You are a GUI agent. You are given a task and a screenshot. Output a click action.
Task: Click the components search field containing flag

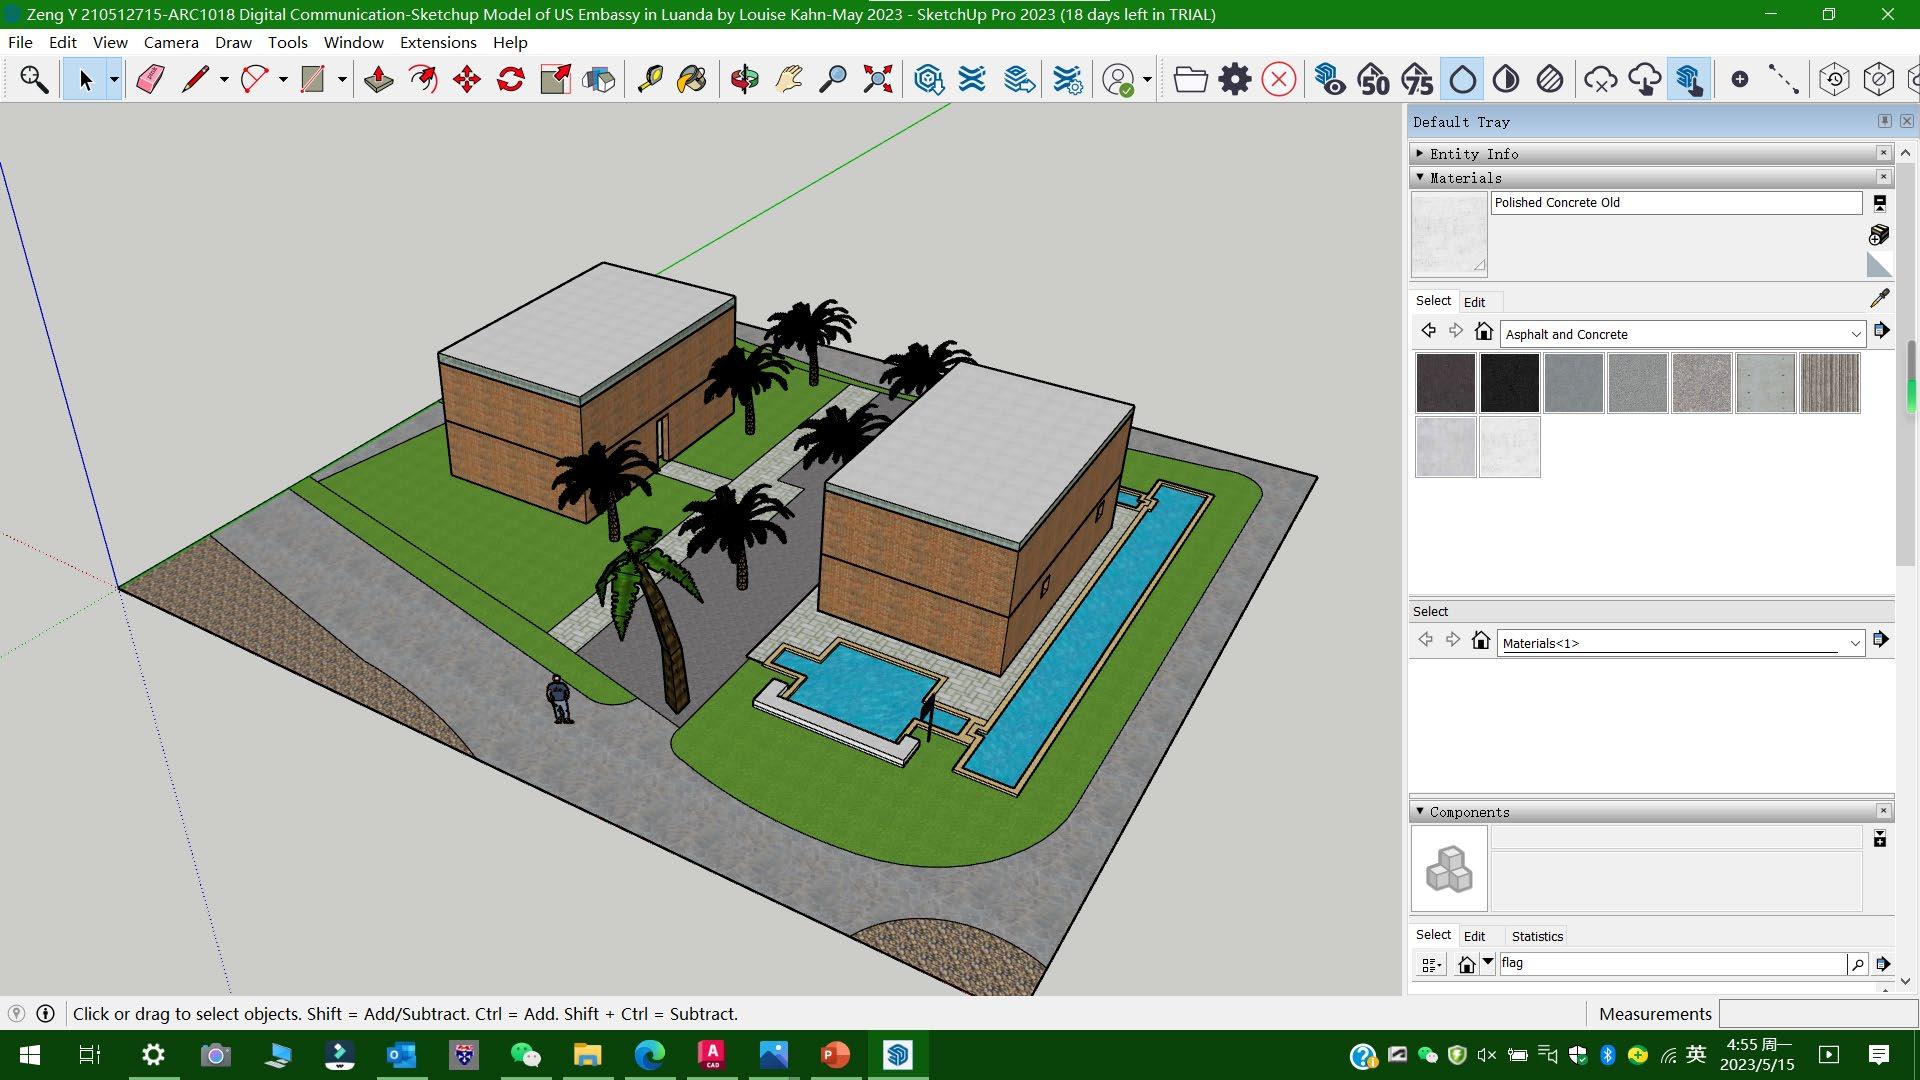(1670, 963)
